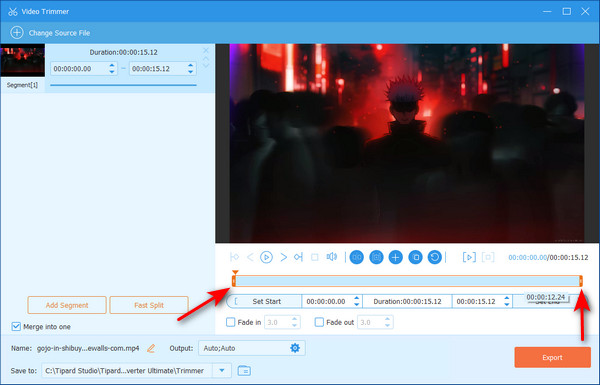600x385 pixels.
Task: Enable the Fade out checkbox
Action: pyautogui.click(x=319, y=322)
